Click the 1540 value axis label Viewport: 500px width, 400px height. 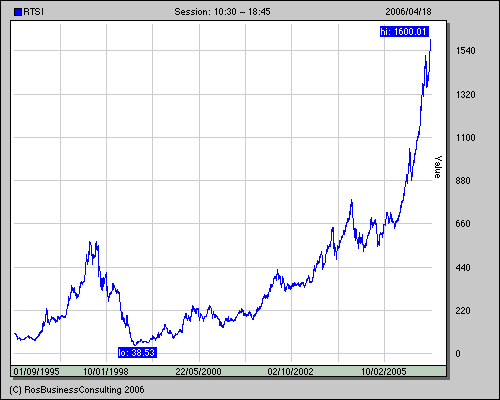pyautogui.click(x=465, y=51)
